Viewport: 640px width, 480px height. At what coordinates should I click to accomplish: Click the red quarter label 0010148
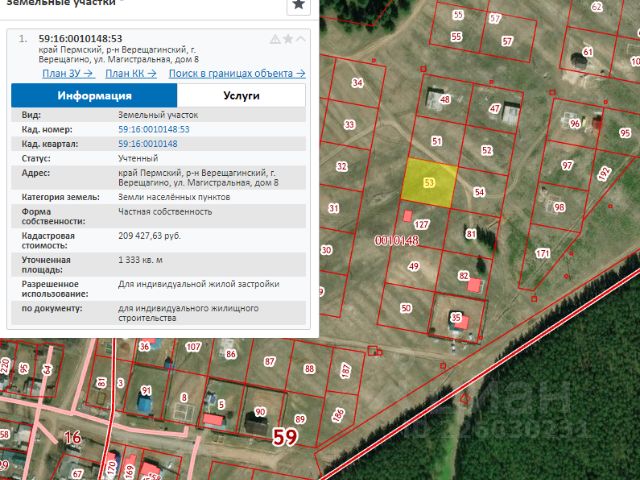click(396, 241)
